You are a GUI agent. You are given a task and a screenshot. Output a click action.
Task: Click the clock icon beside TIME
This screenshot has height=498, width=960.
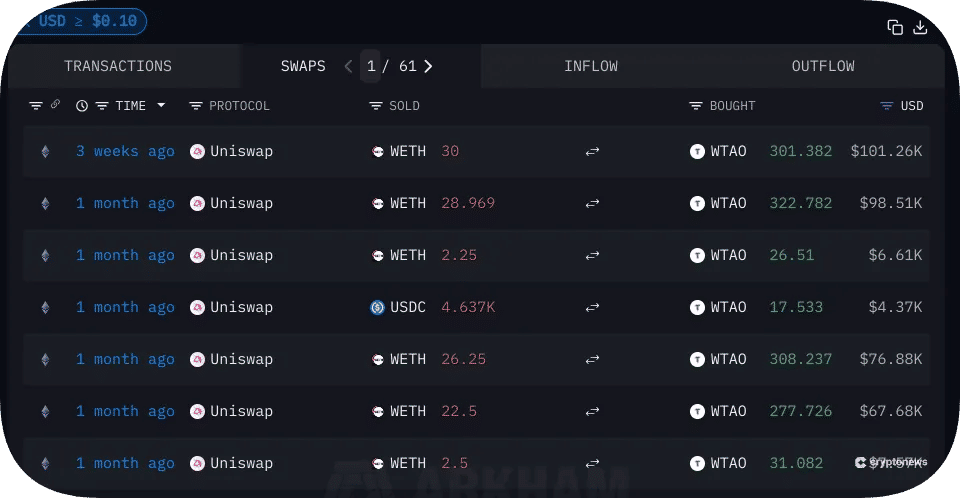(81, 106)
